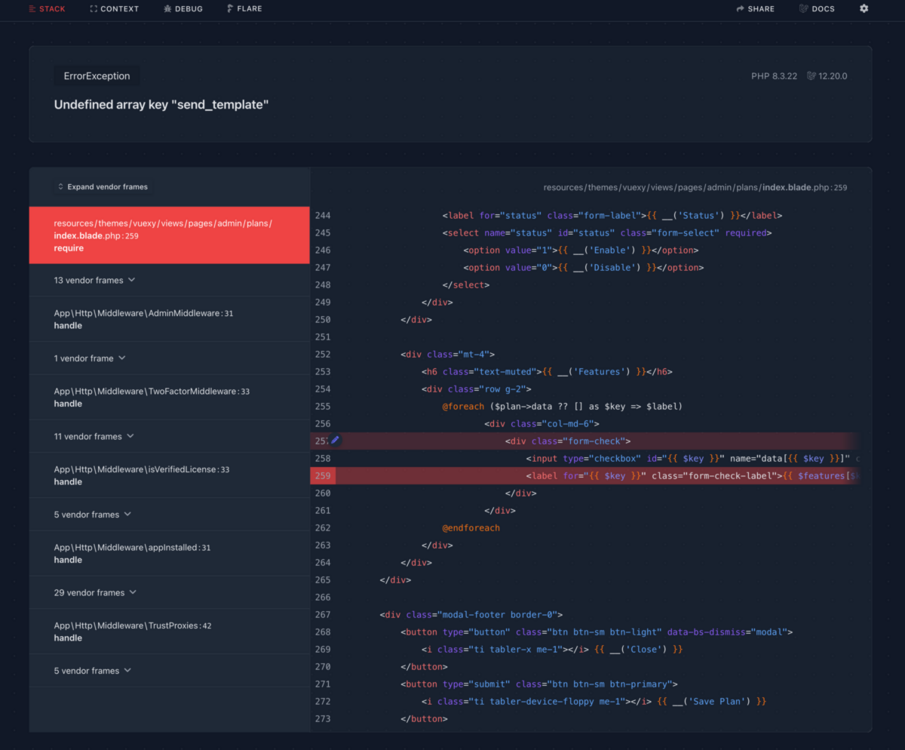Image resolution: width=905 pixels, height=750 pixels.
Task: Click the Flare icon in top navigation
Action: [230, 9]
